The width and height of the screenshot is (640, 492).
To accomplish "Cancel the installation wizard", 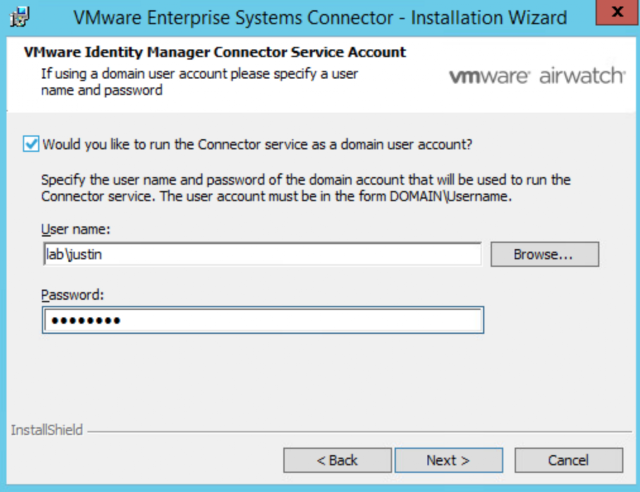I will (569, 460).
